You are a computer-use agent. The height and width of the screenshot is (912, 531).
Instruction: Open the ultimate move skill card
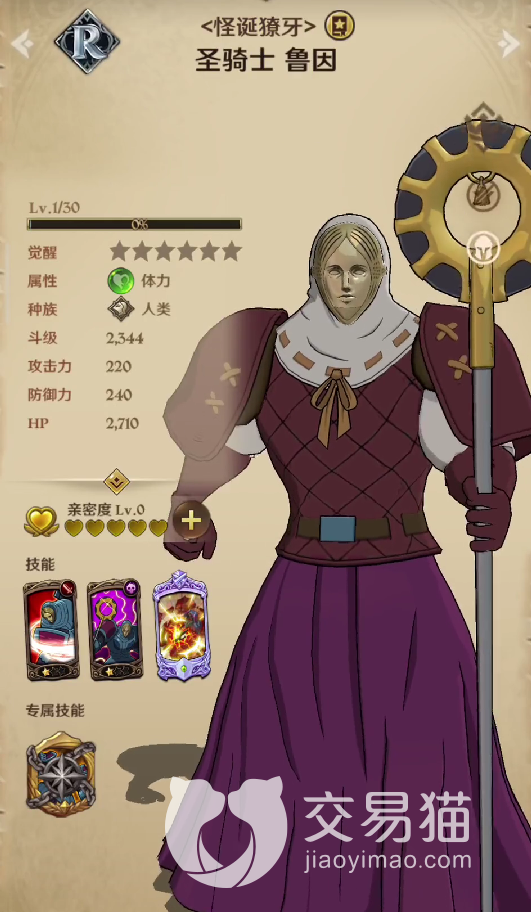coord(180,626)
